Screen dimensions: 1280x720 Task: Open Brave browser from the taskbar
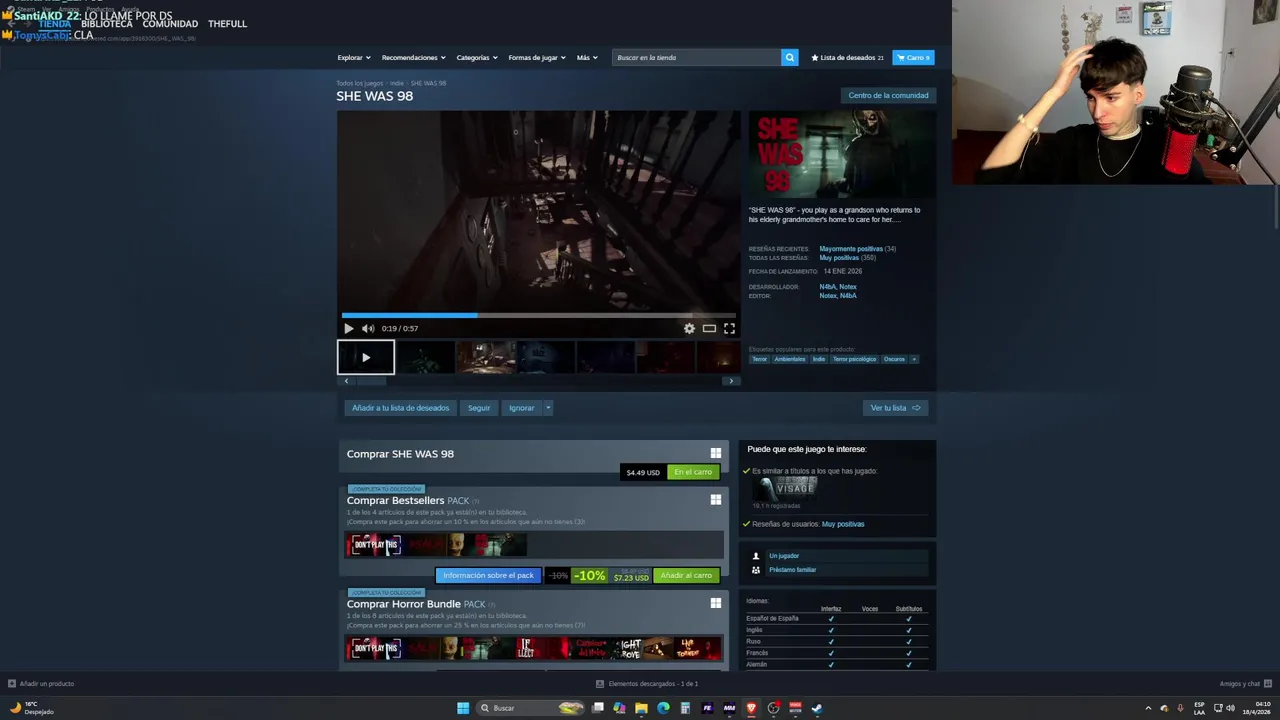[751, 708]
